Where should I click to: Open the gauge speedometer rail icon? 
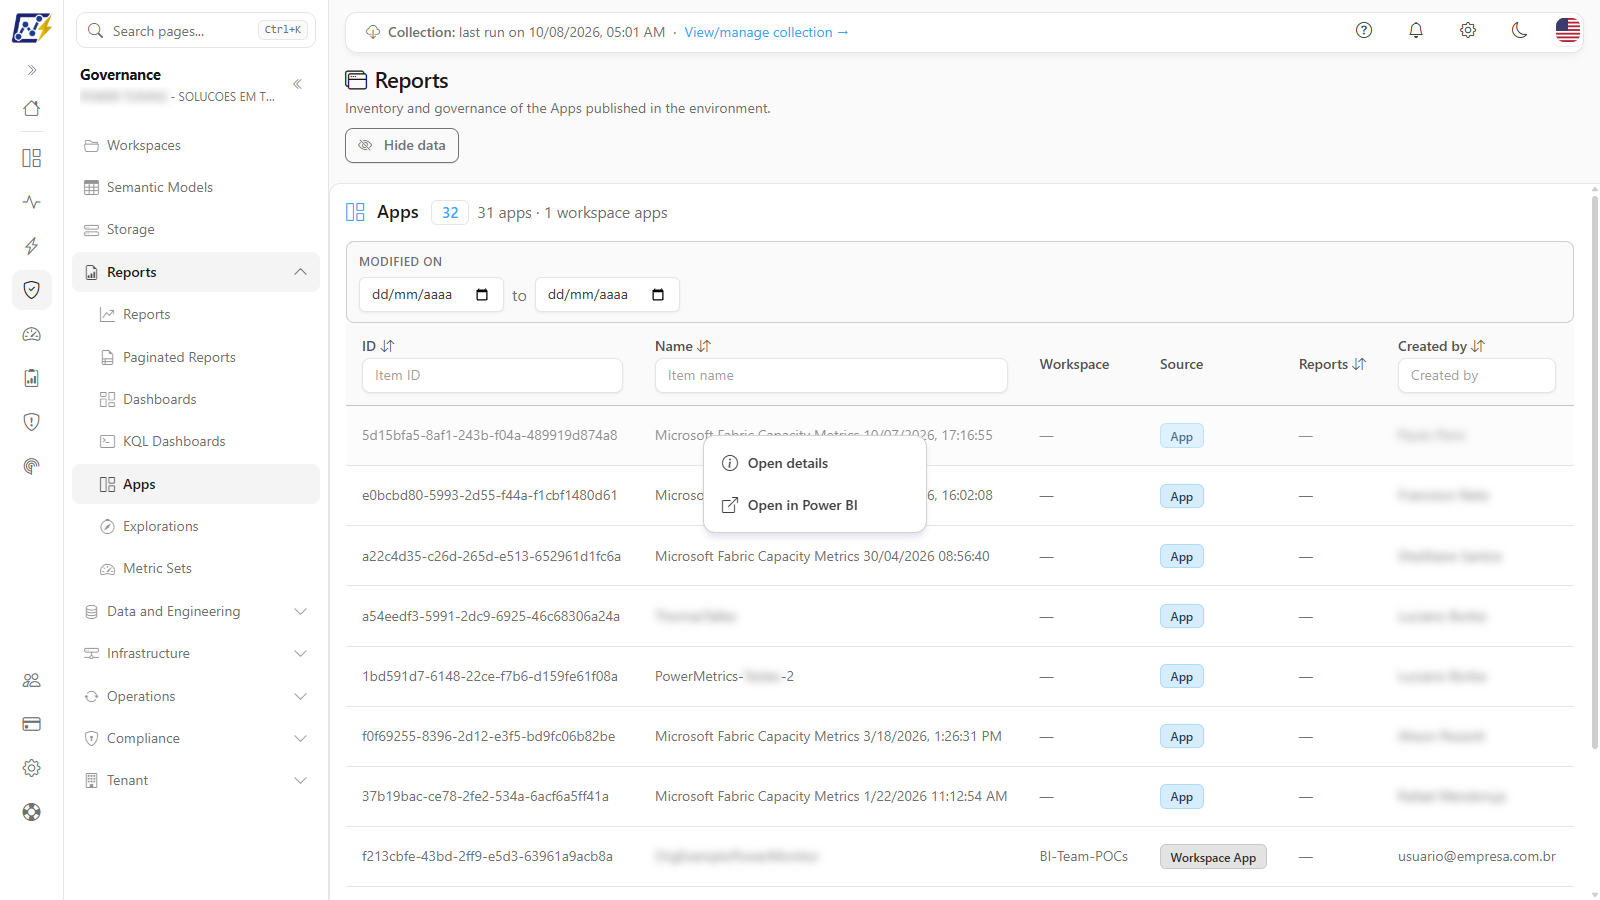tap(32, 334)
